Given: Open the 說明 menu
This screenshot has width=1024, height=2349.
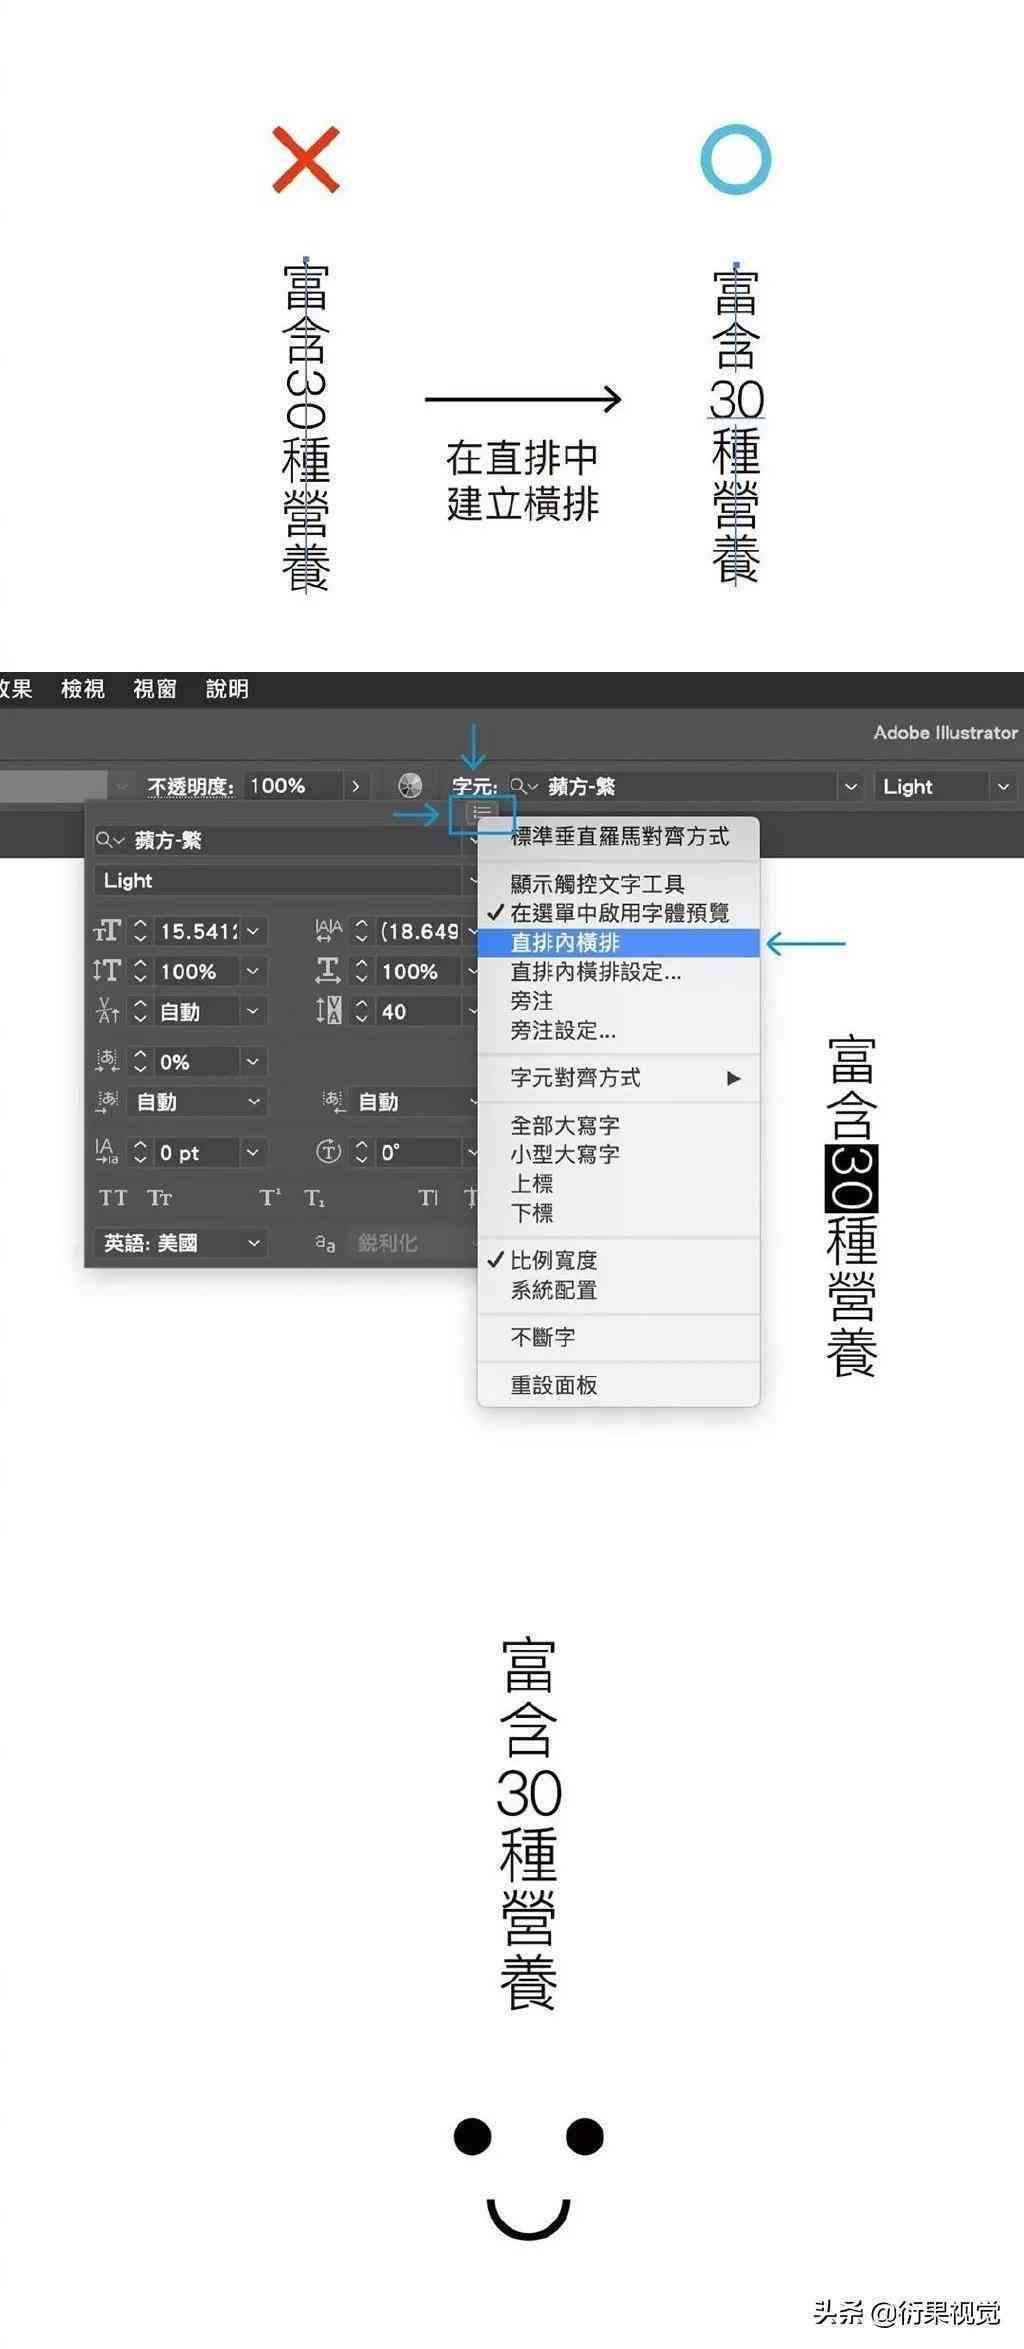Looking at the screenshot, I should [227, 689].
